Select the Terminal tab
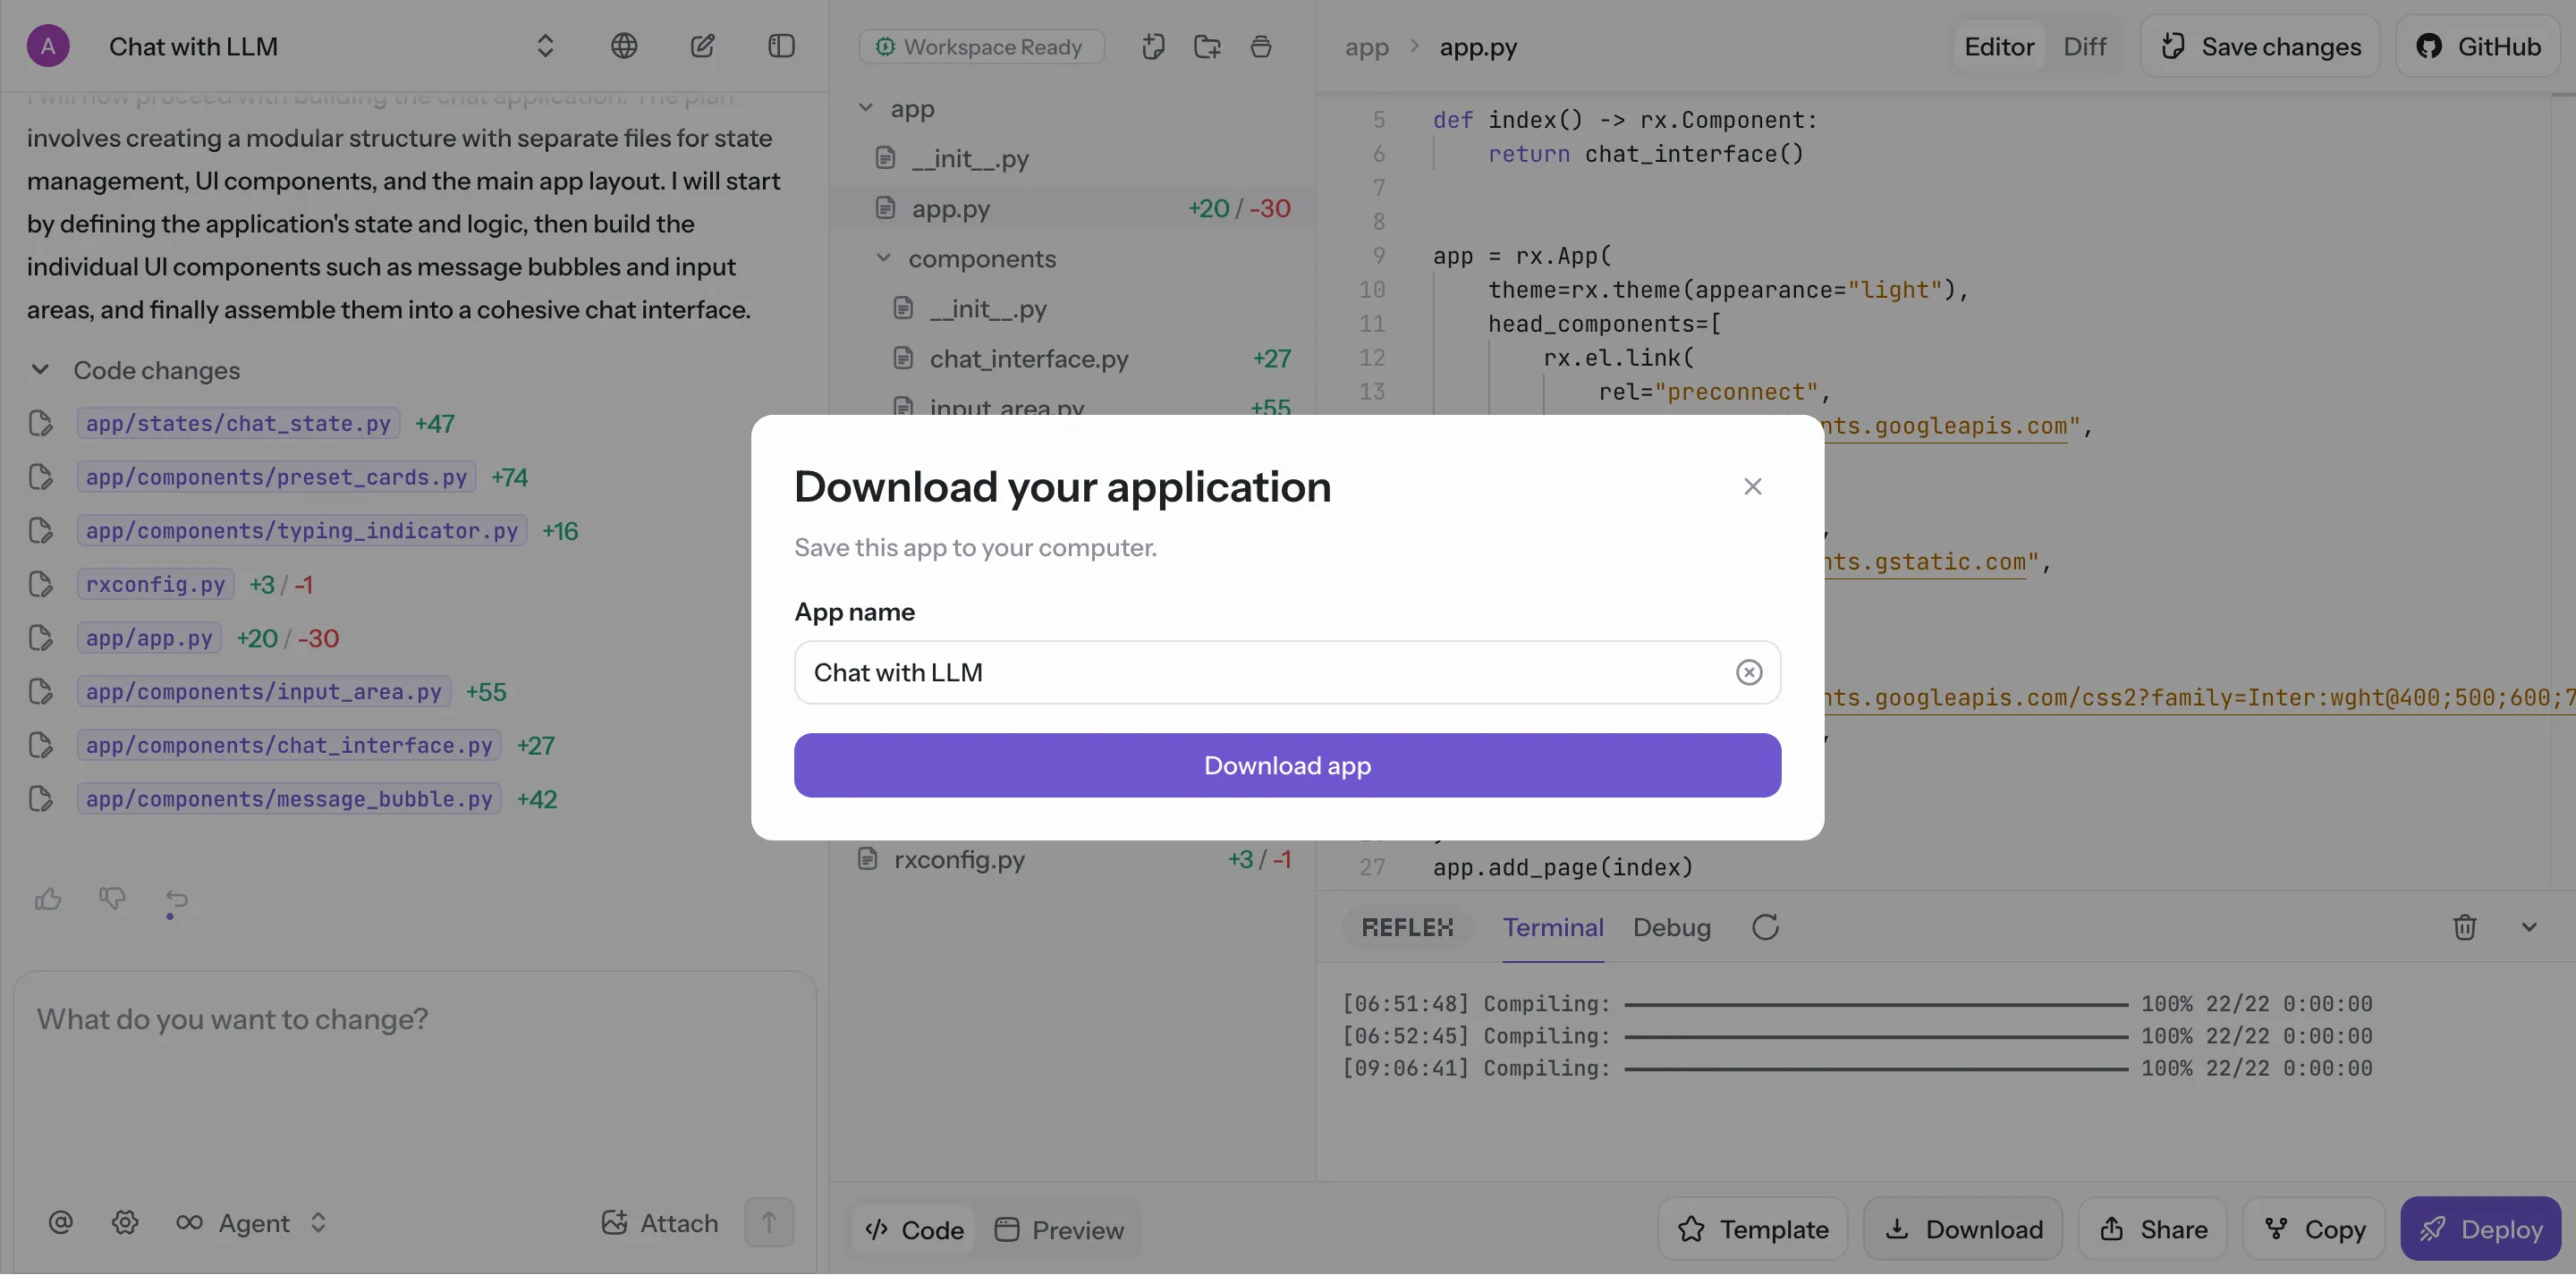 pos(1552,927)
